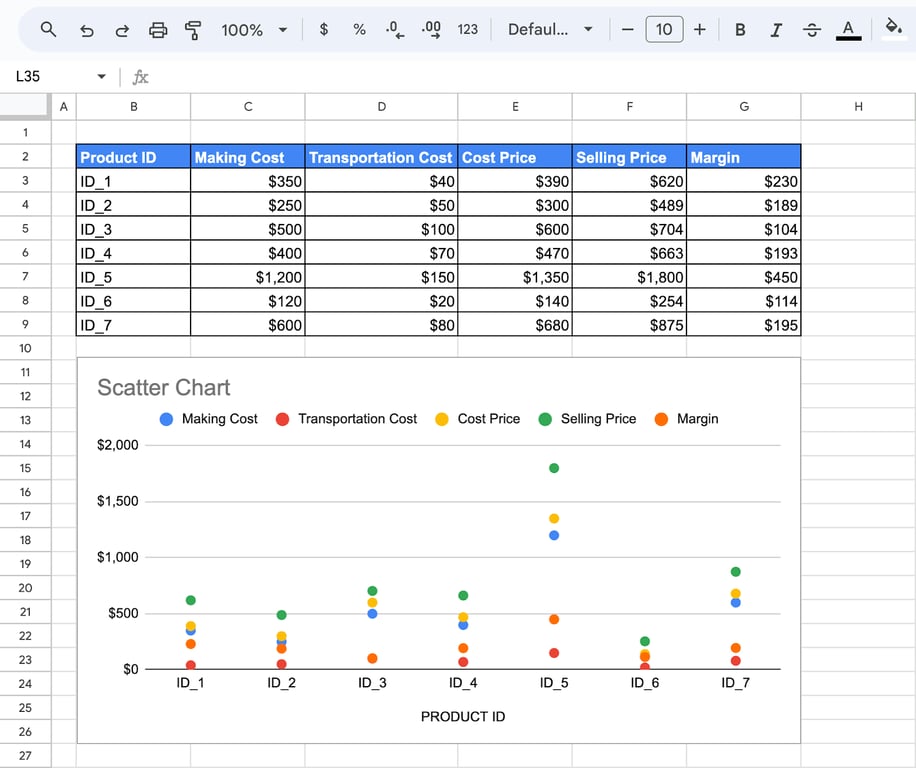Open the name box dropdown arrow
The image size is (916, 768).
pos(102,77)
